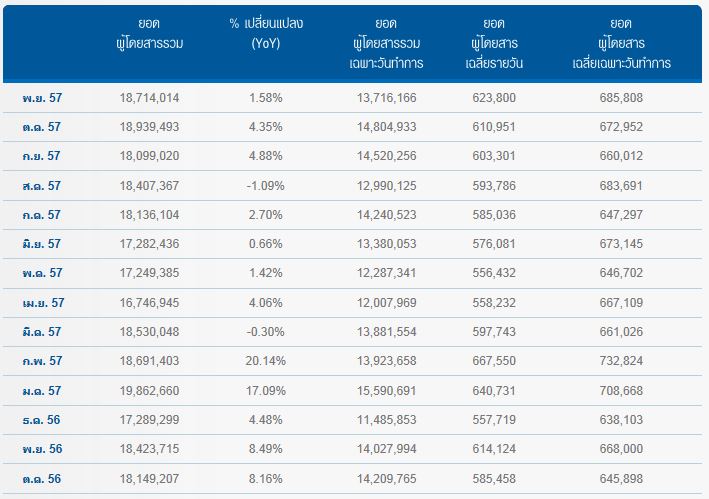
Task: Select the ยอดผู้โดยสารรวม column header
Action: coord(149,33)
